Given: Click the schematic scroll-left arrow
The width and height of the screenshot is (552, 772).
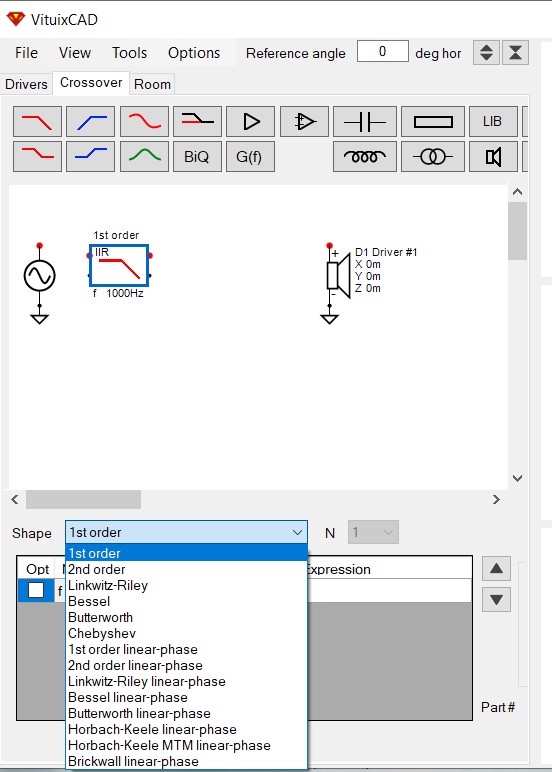Looking at the screenshot, I should 15,500.
